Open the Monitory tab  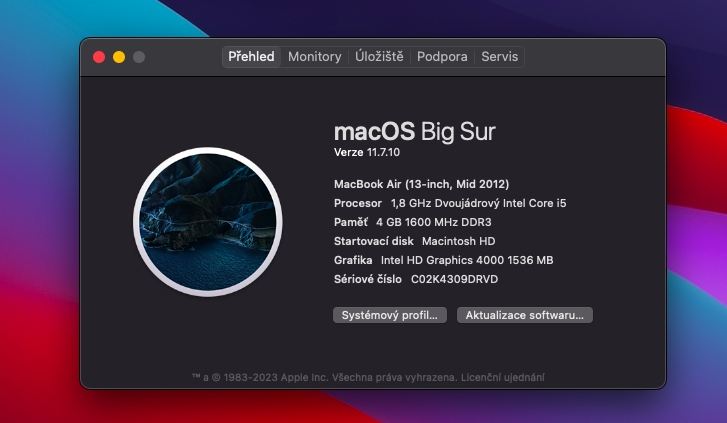pyautogui.click(x=314, y=57)
